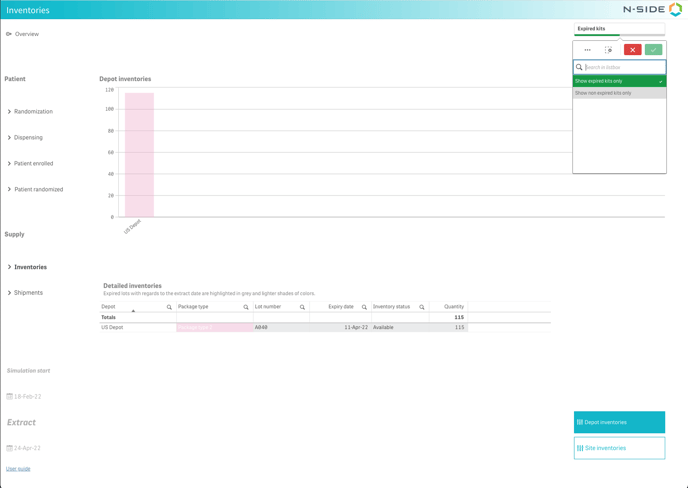The width and height of the screenshot is (688, 488).
Task: Click the search icon in Lot number column
Action: click(x=302, y=307)
